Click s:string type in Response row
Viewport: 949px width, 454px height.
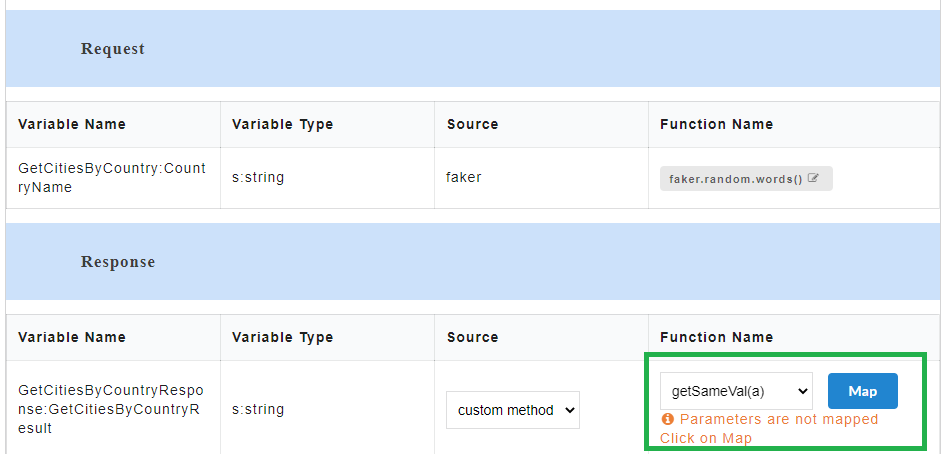pos(258,409)
